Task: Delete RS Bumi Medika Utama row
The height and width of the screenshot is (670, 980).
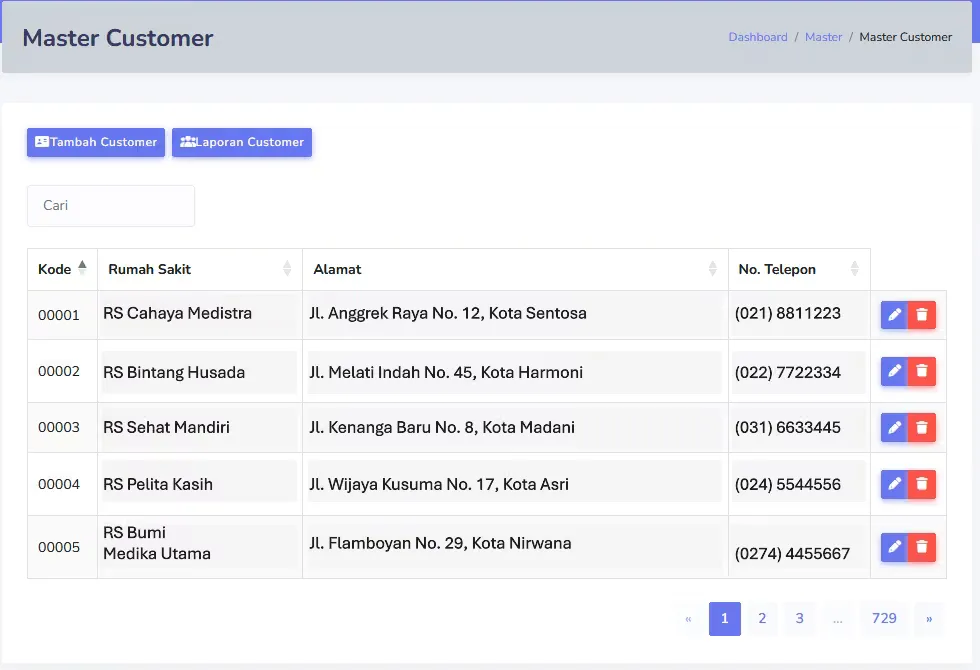Action: click(x=922, y=547)
